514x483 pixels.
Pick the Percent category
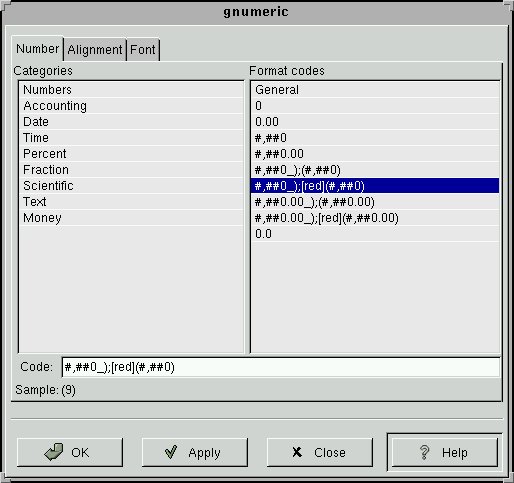pos(131,154)
